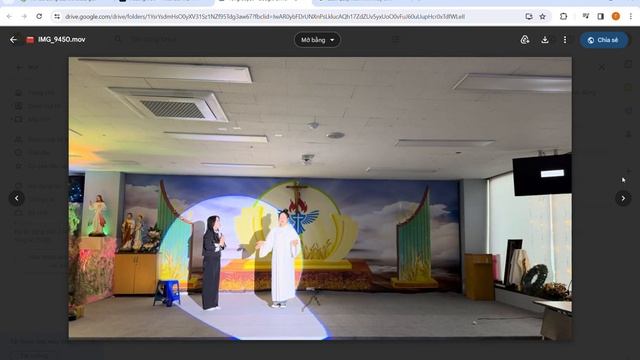Show the previous file with left arrow
The height and width of the screenshot is (360, 640).
(17, 198)
